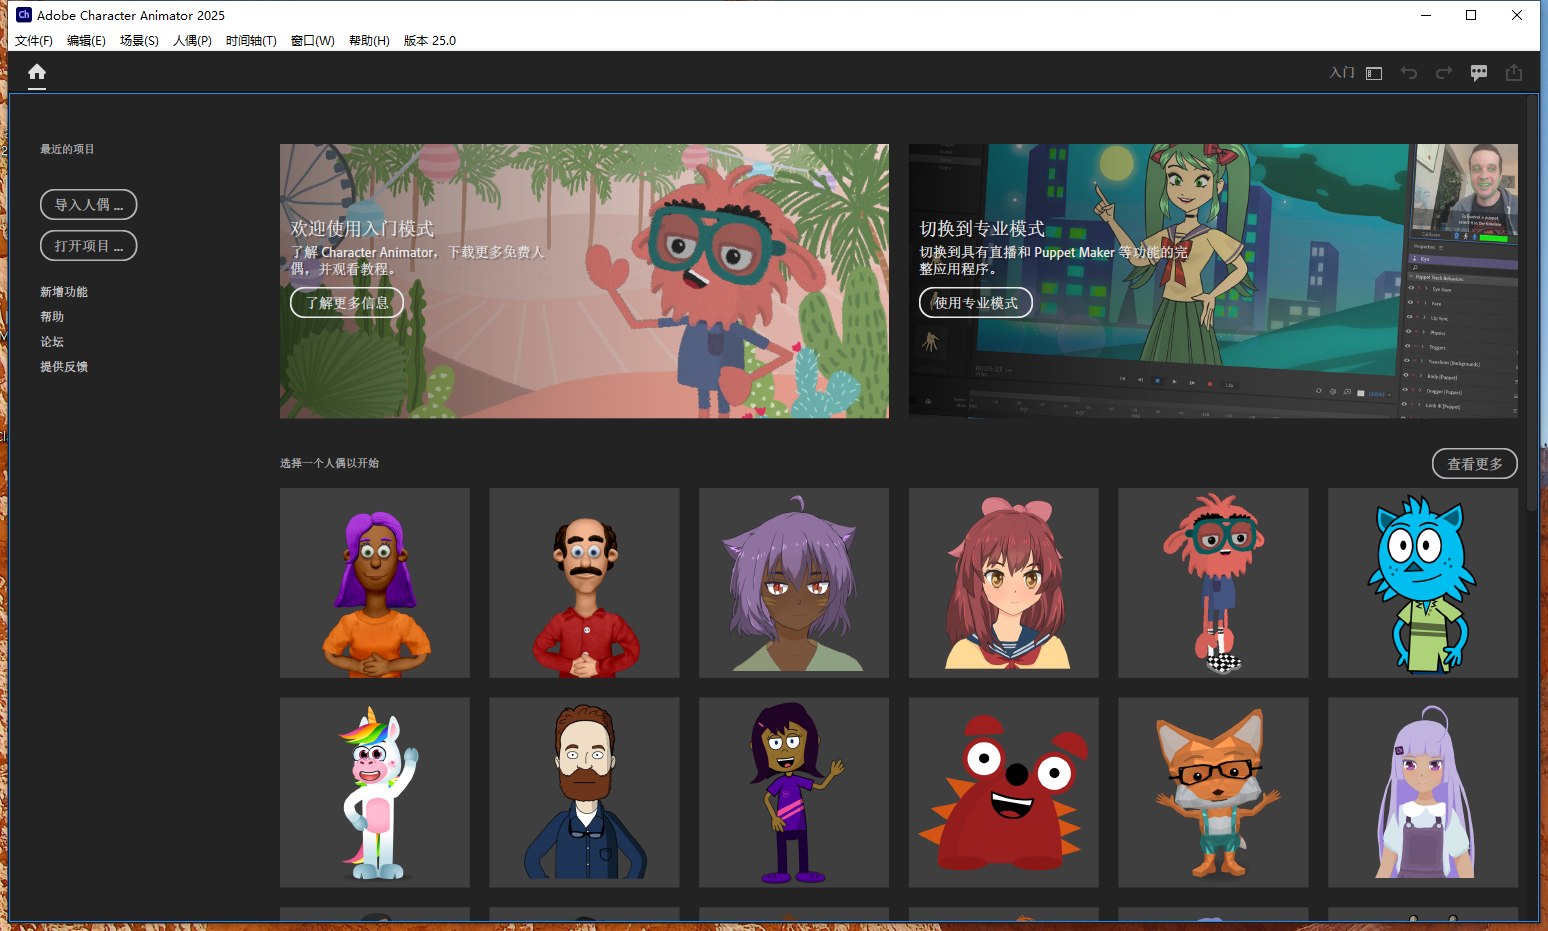Open the 时间轴 menu
The width and height of the screenshot is (1548, 931).
251,40
